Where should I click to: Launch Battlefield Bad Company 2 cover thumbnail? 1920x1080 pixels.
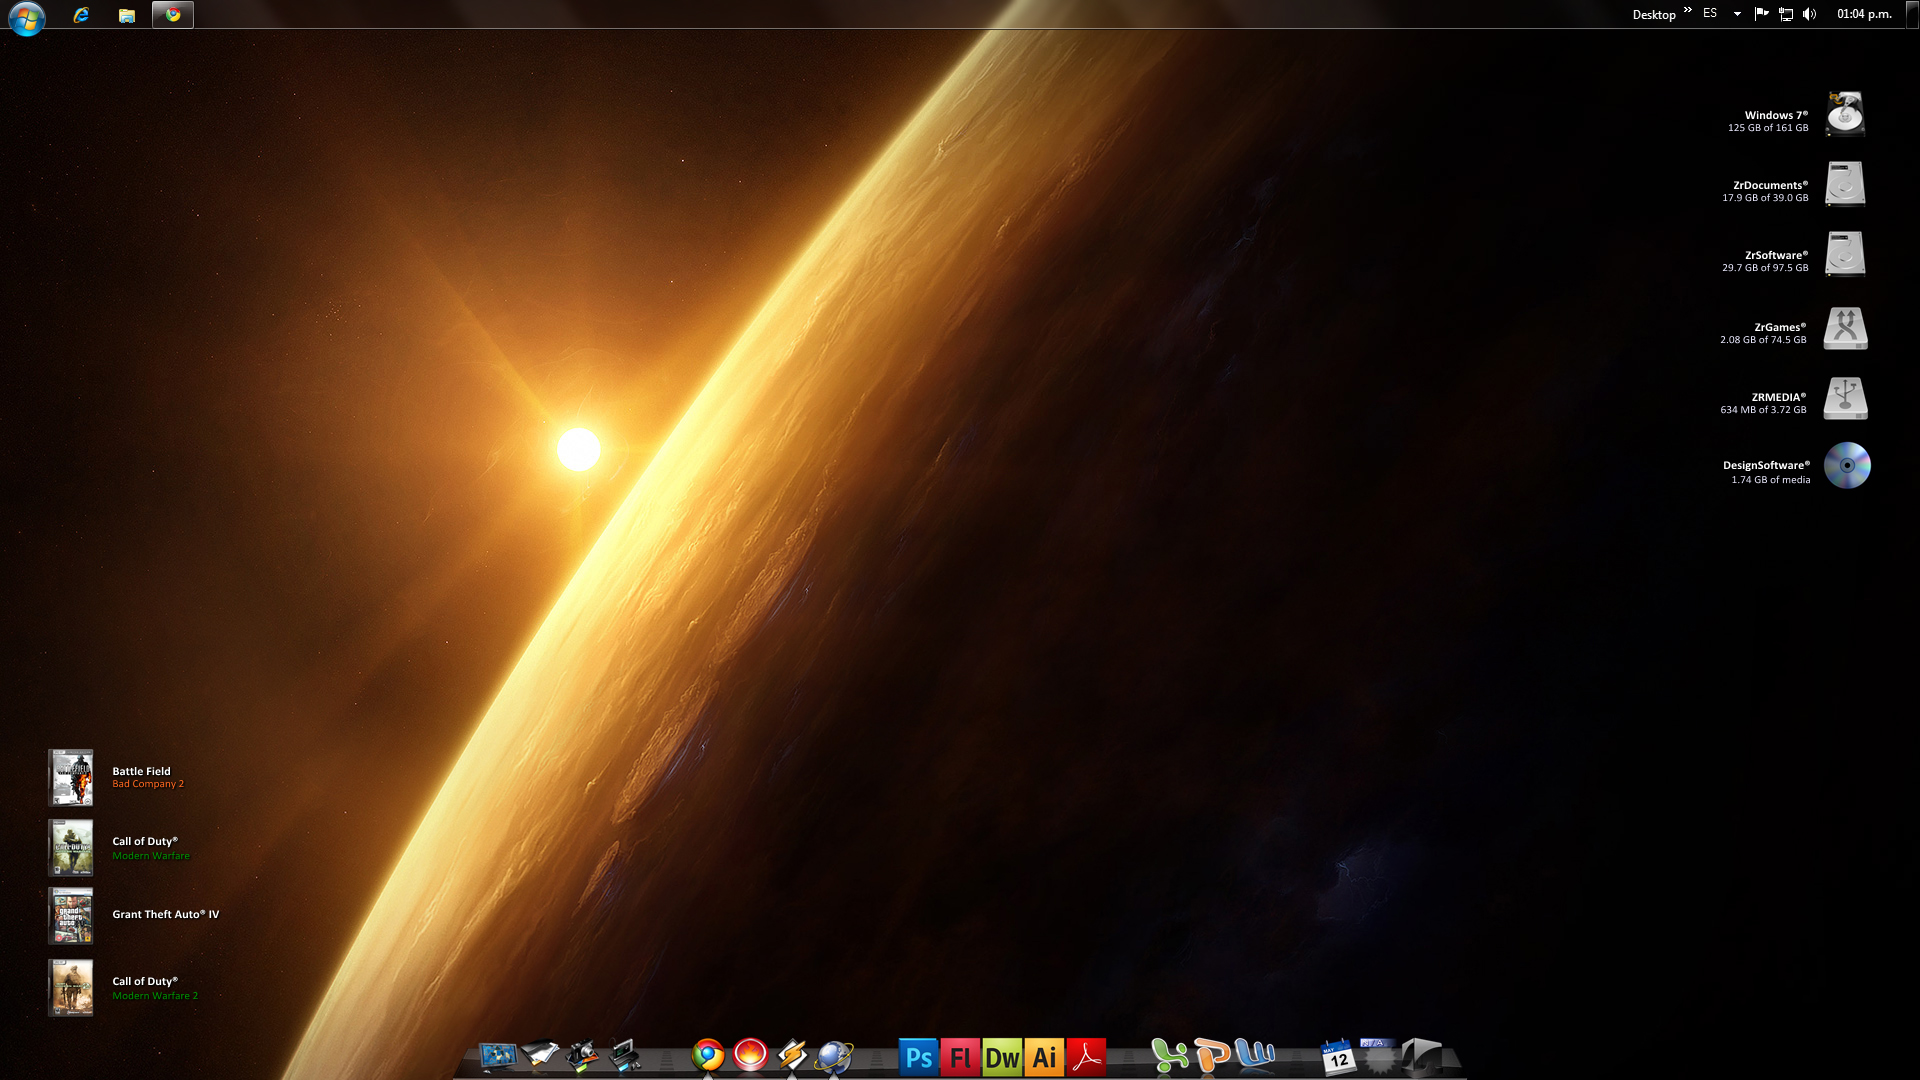click(71, 777)
